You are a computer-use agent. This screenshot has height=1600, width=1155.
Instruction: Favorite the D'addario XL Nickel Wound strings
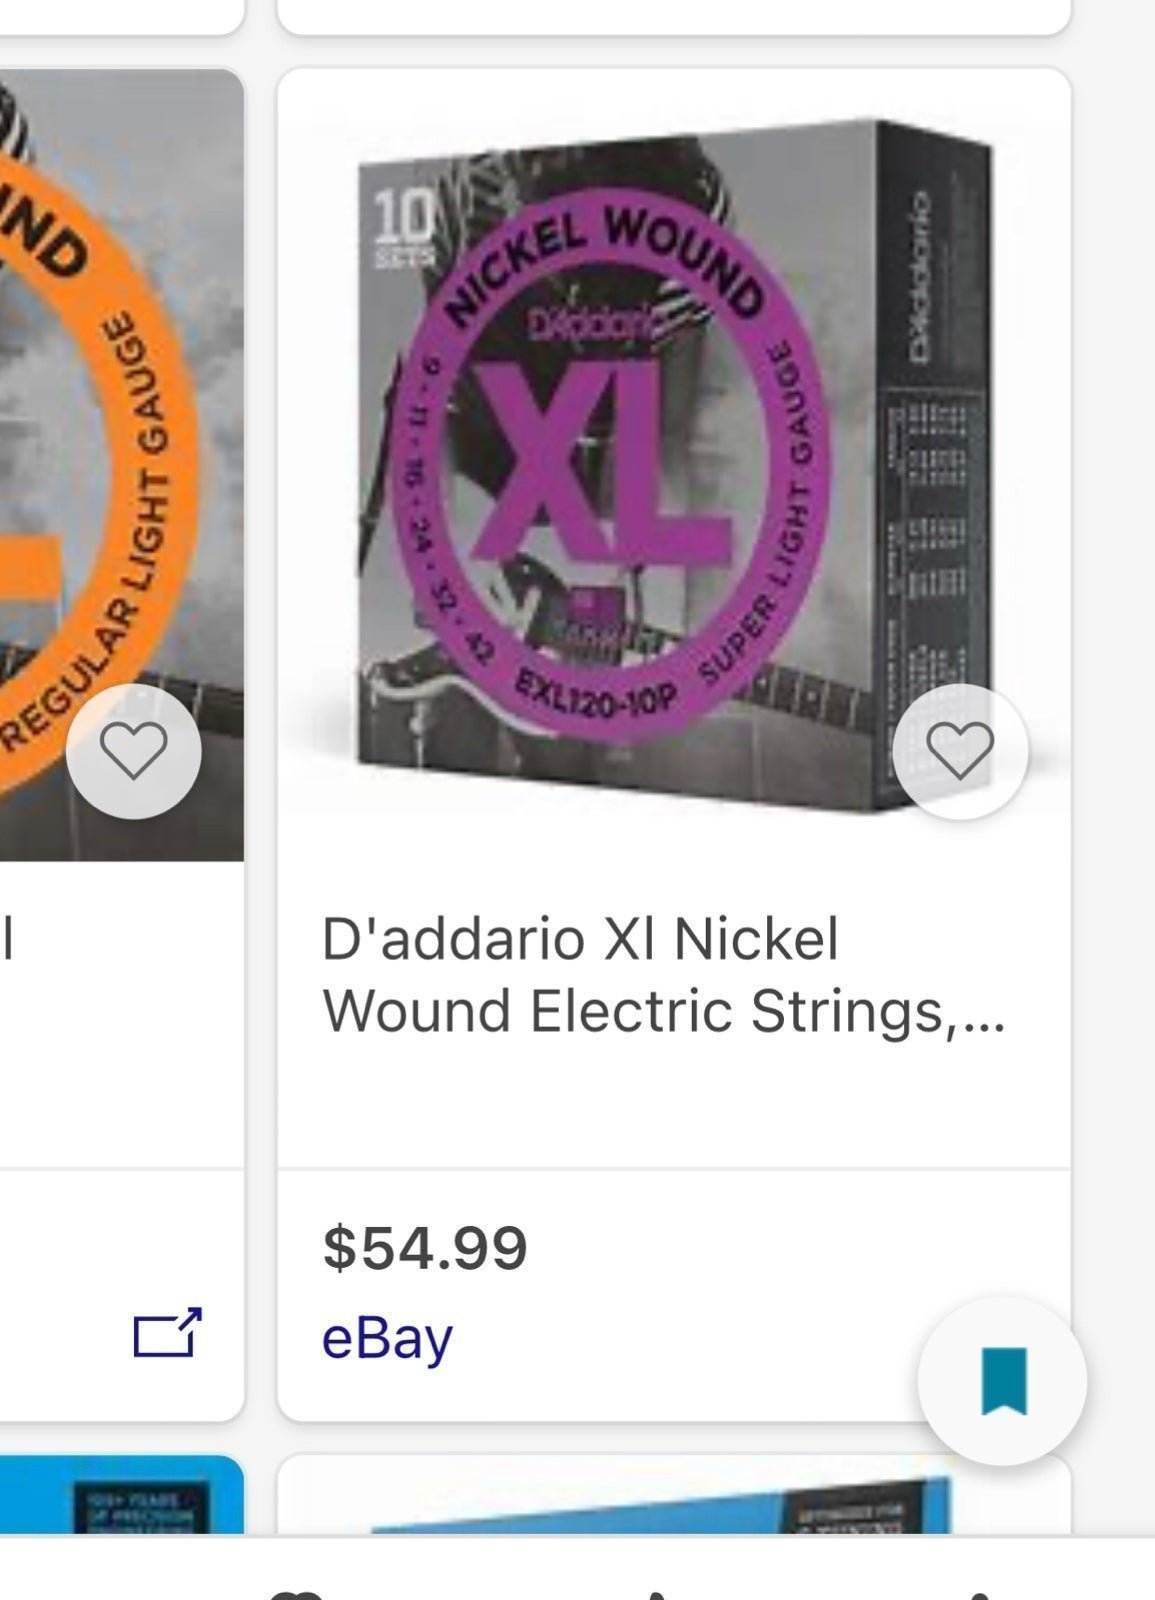pyautogui.click(x=960, y=752)
